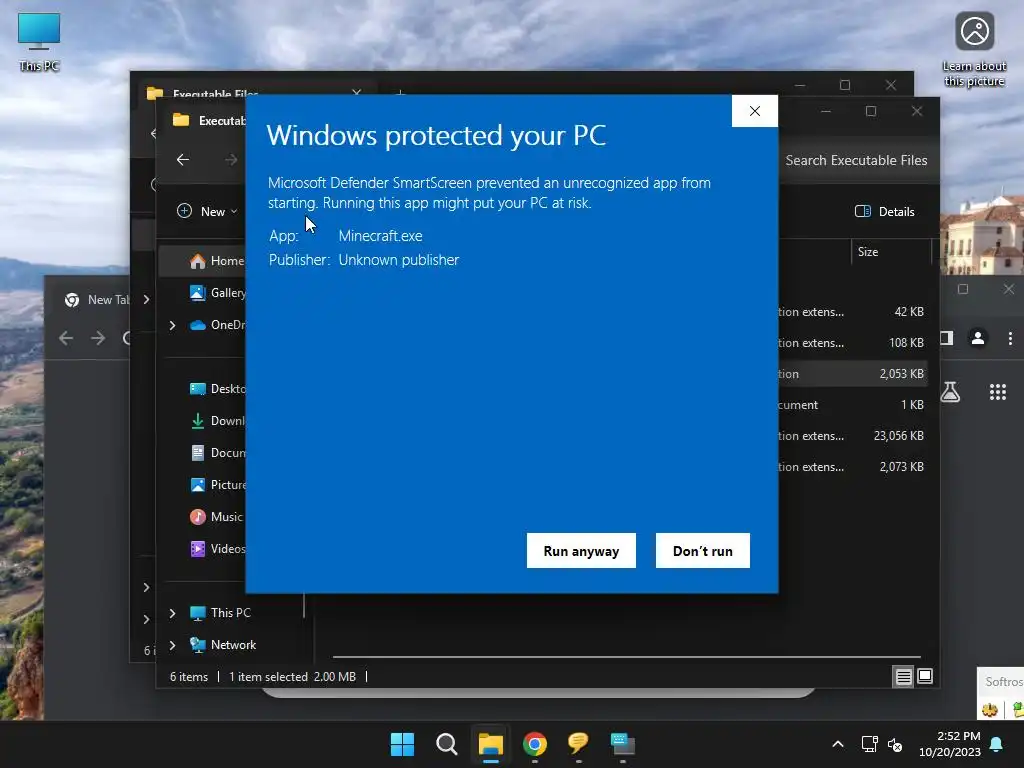The height and width of the screenshot is (768, 1024).
Task: Open Downloads folder in sidebar
Action: point(217,421)
